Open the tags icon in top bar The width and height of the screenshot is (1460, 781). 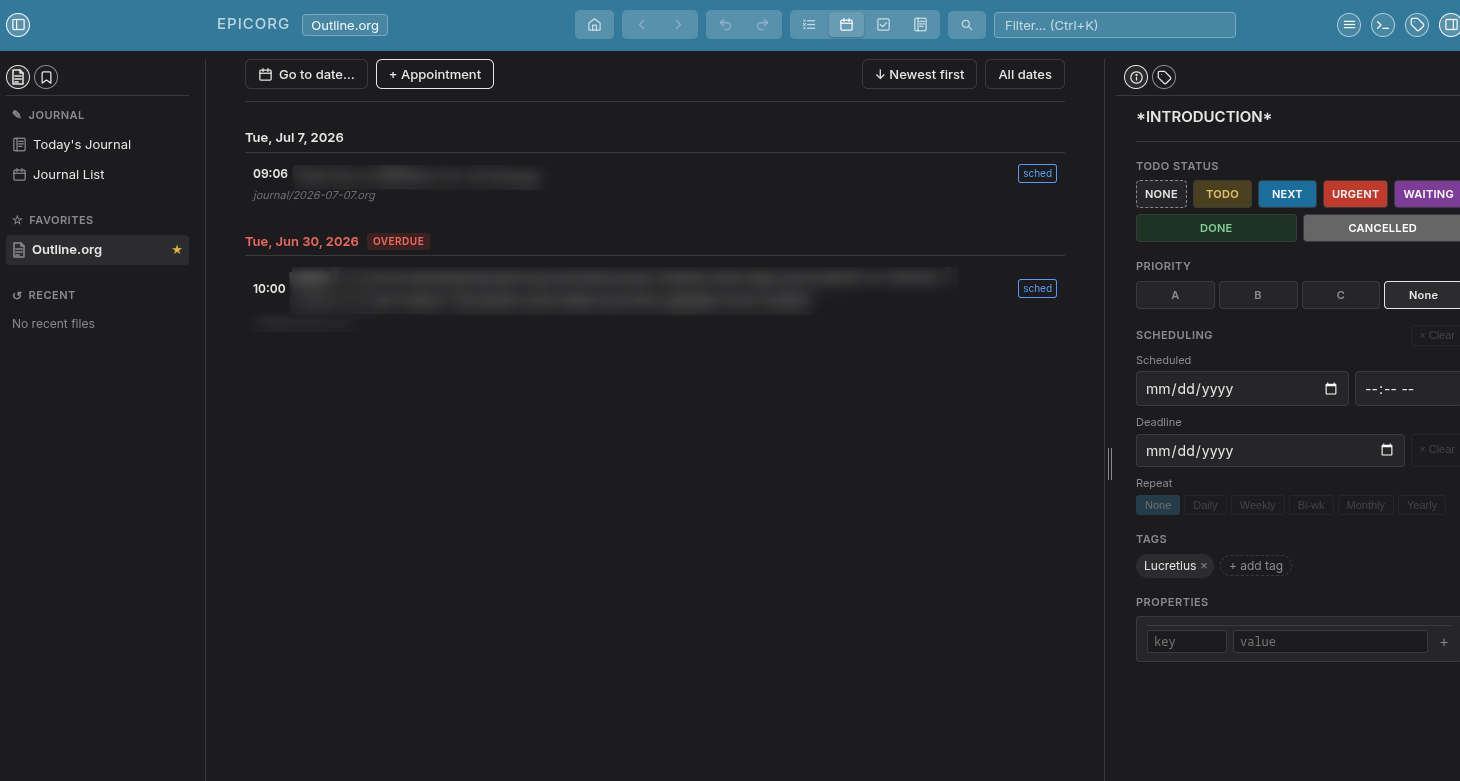click(1417, 25)
